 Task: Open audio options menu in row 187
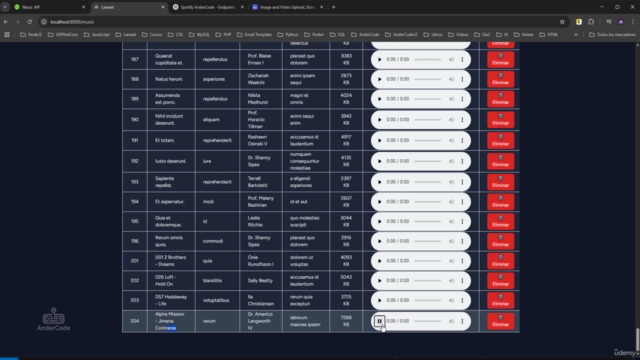(462, 60)
